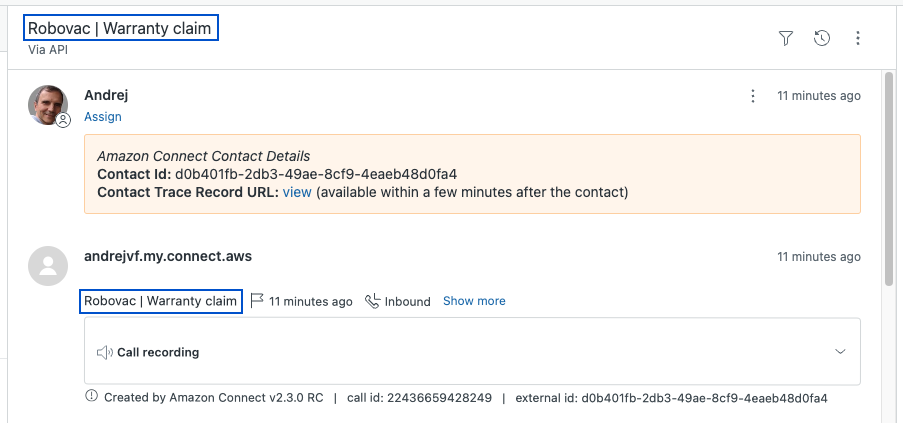
Task: Click the andrejvf.my.connect.aws sender name
Action: [168, 257]
